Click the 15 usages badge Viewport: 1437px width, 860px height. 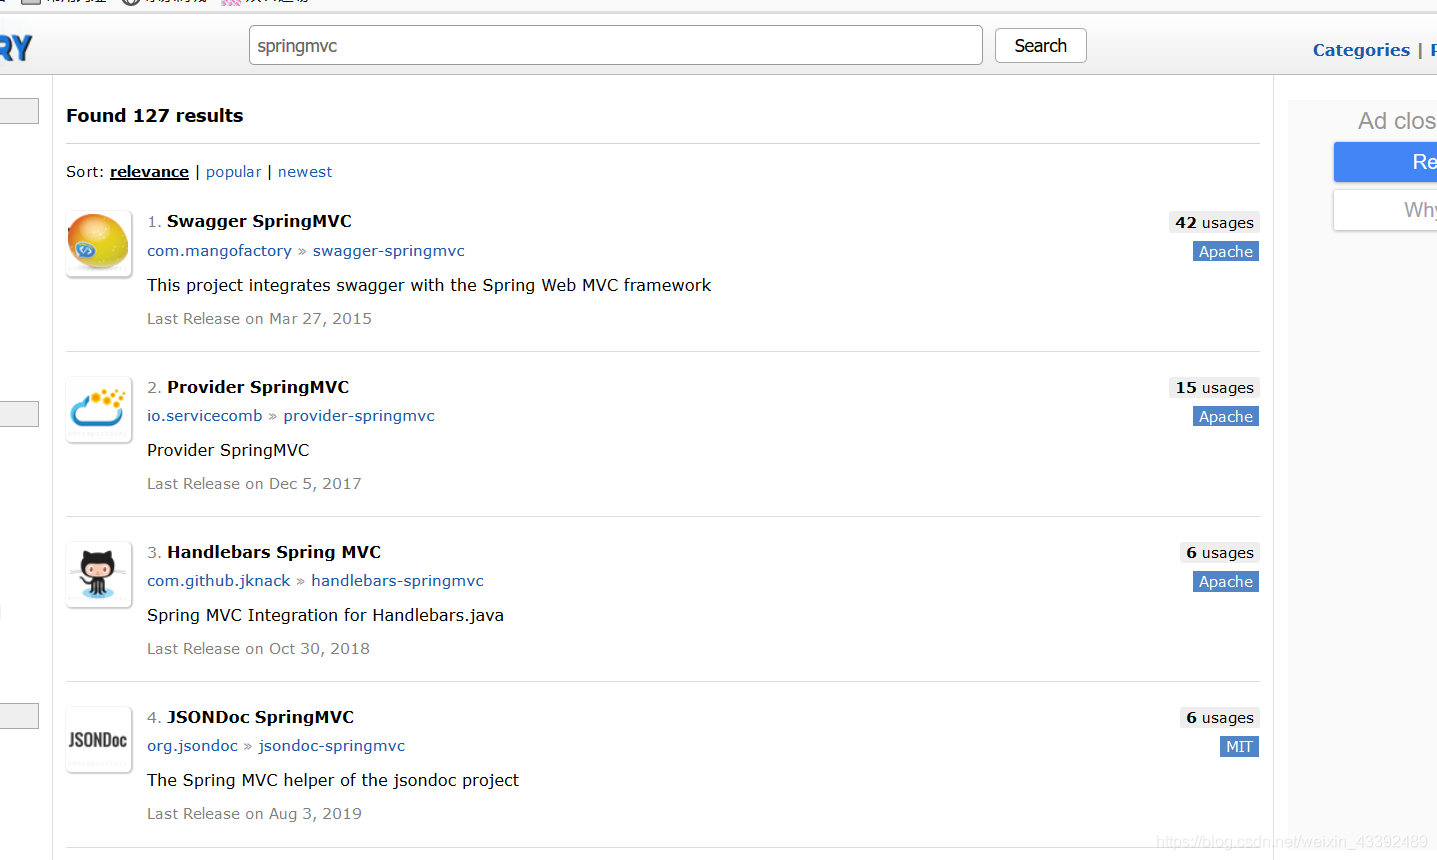tap(1214, 387)
